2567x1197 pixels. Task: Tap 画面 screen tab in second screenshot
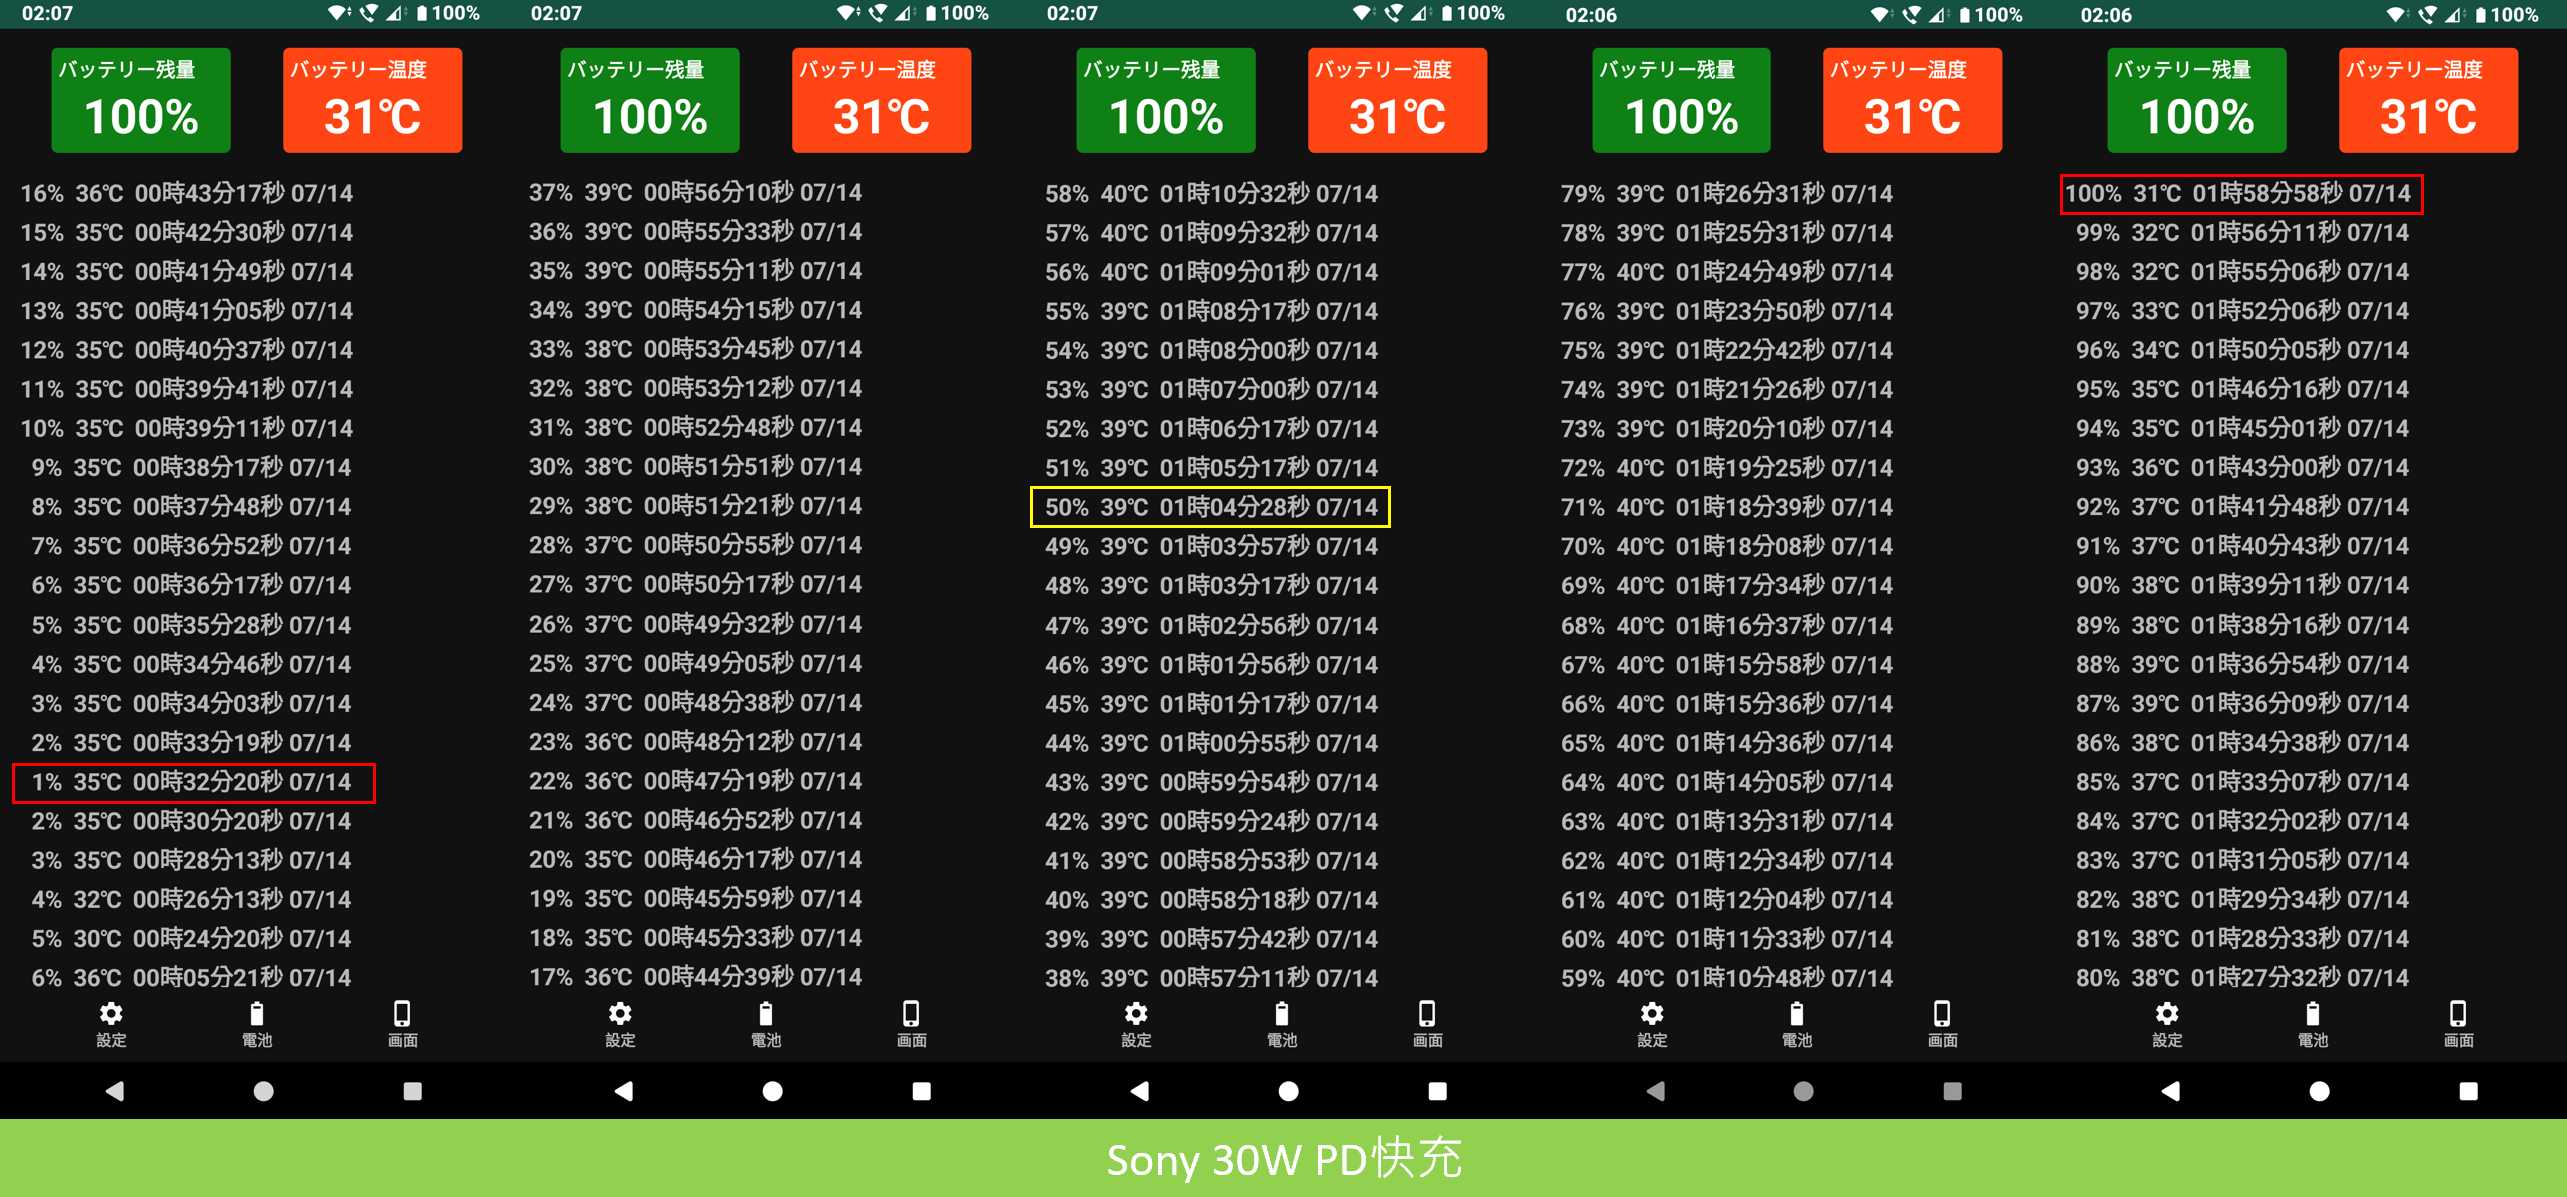pos(911,1023)
